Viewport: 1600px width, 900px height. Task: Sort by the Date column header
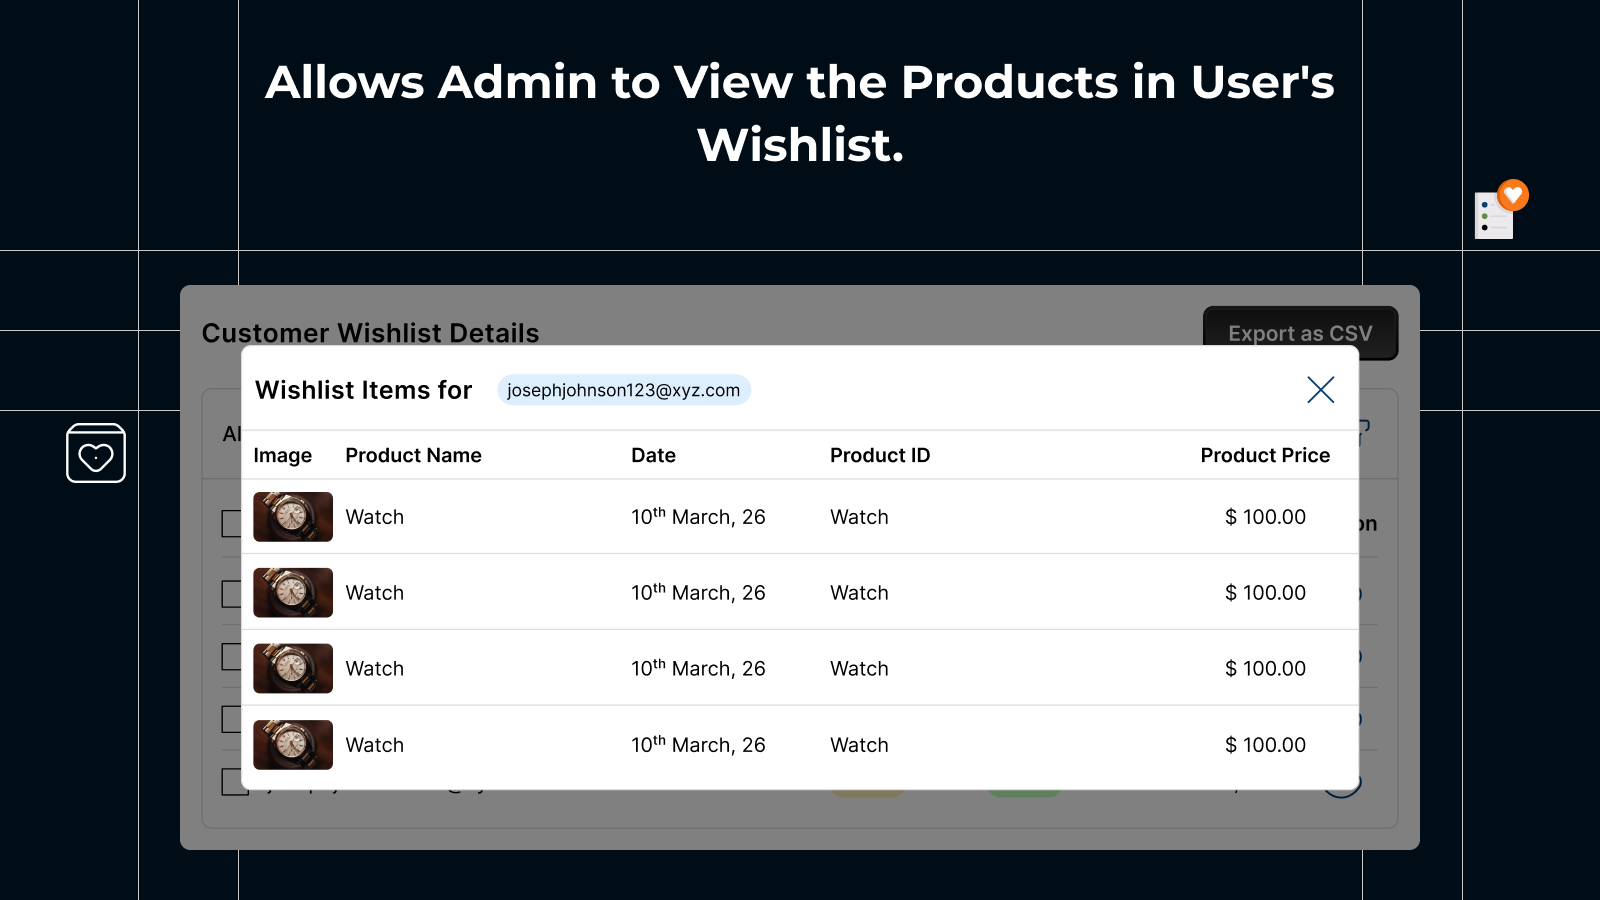tap(654, 455)
